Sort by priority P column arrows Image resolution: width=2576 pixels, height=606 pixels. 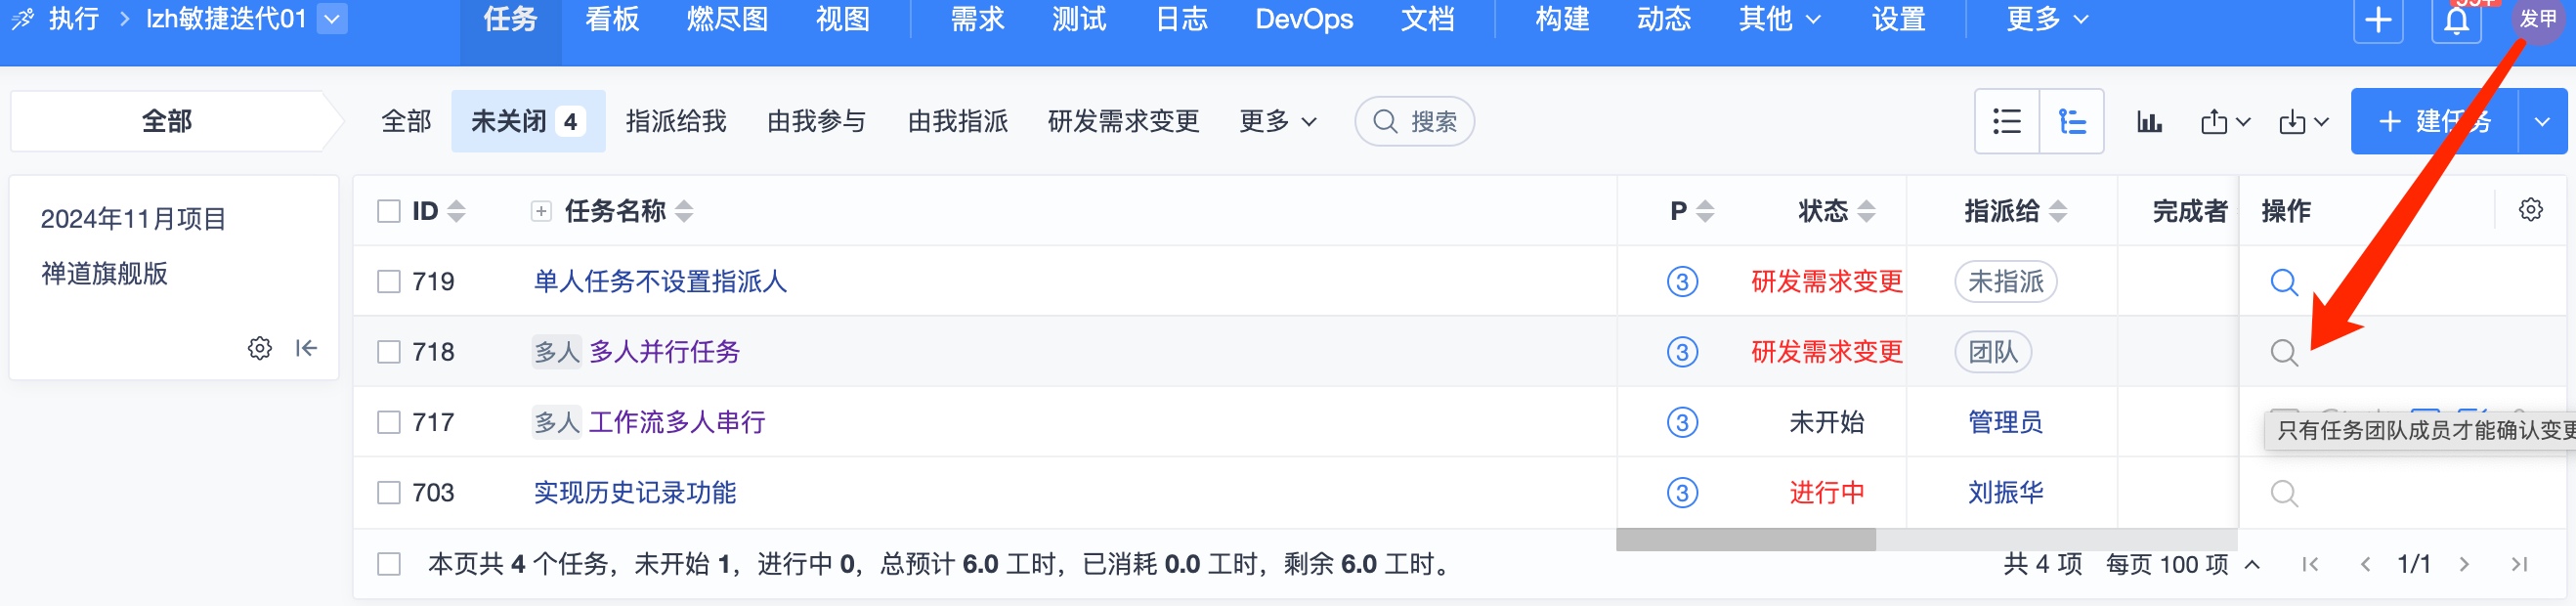1705,211
